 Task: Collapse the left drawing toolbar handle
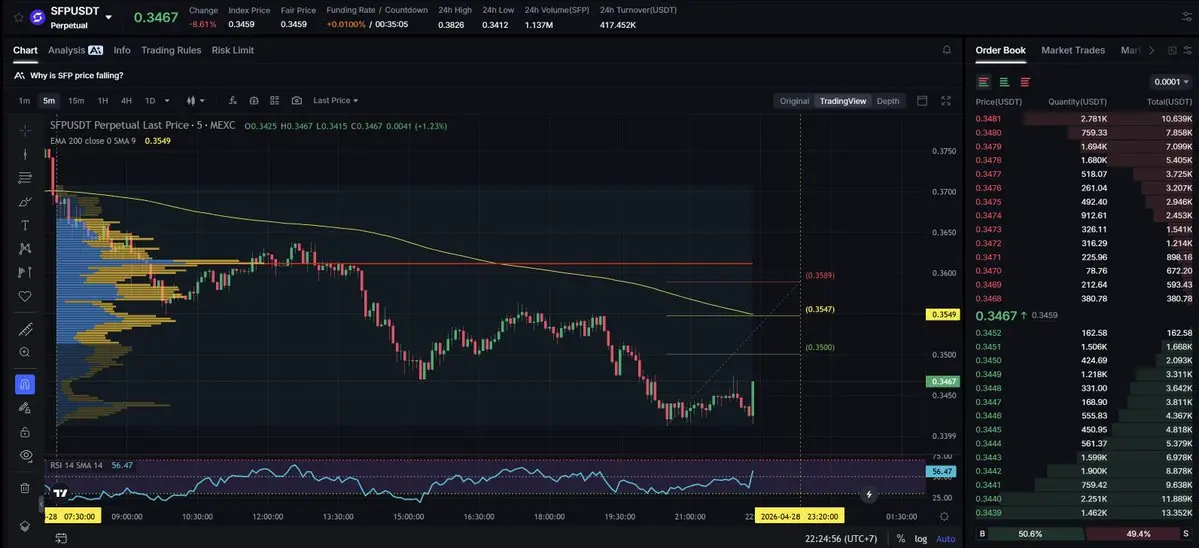pos(42,504)
